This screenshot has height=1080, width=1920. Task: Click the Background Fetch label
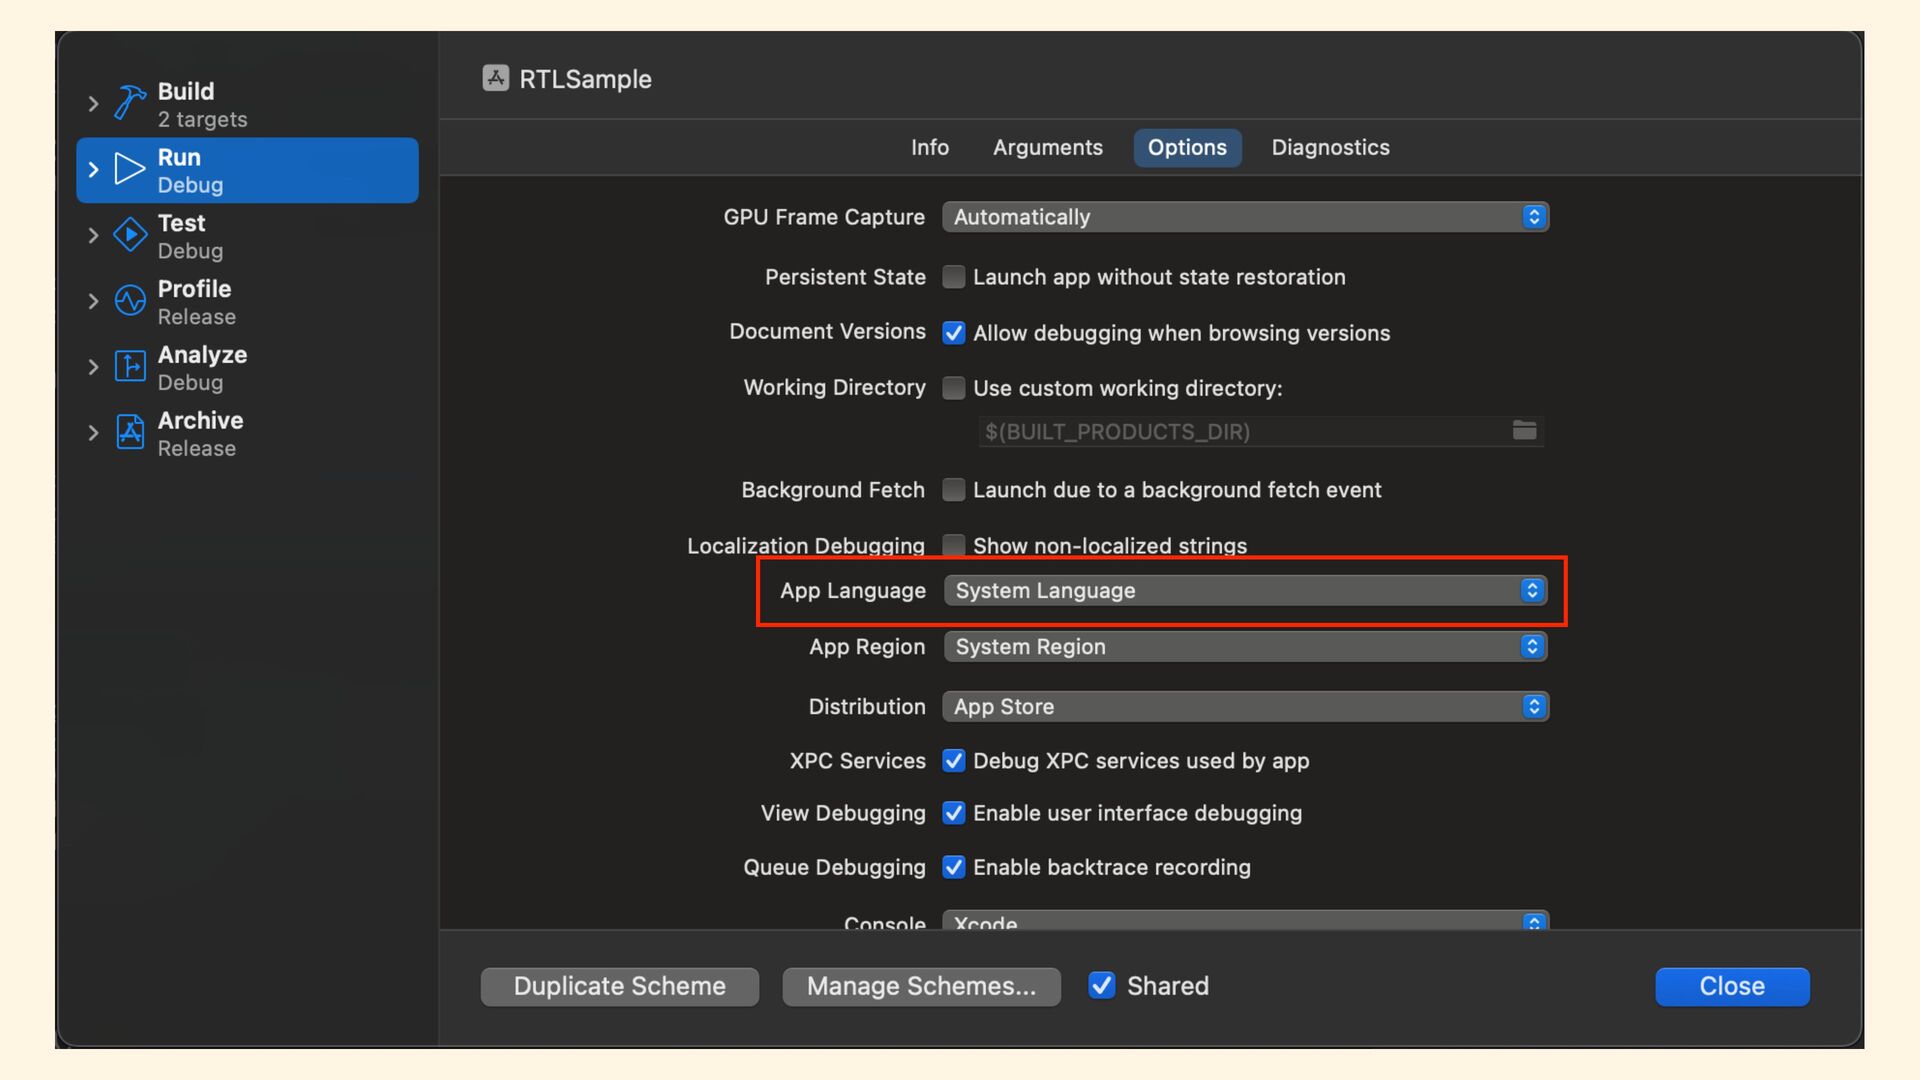[x=833, y=490]
